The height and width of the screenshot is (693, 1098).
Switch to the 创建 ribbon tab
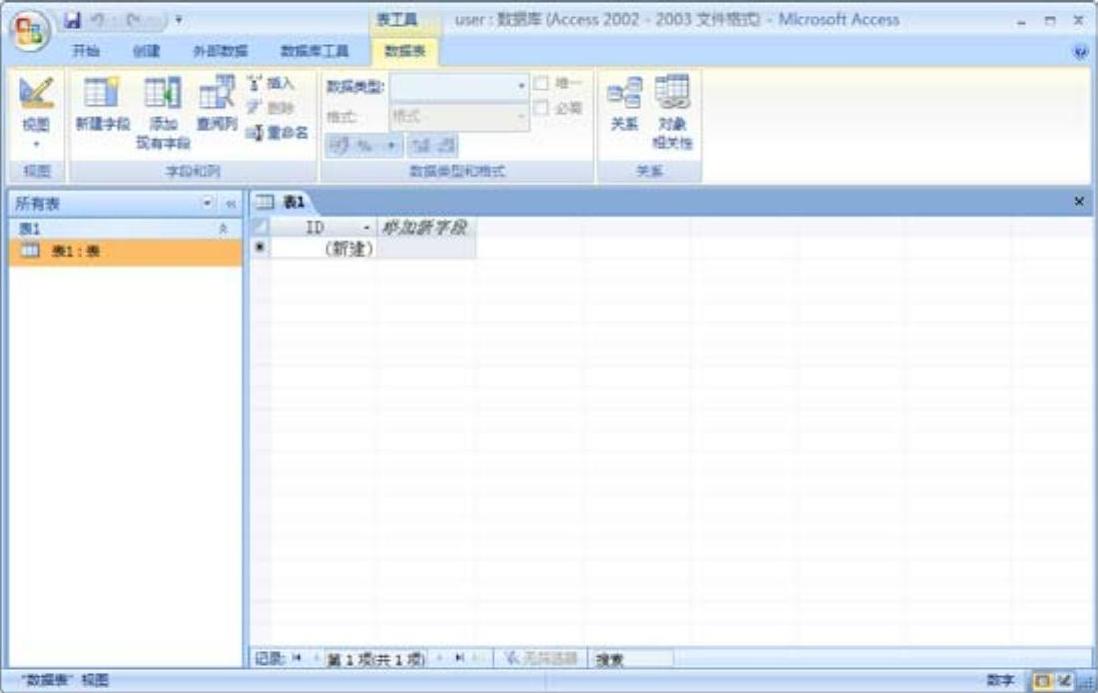146,50
